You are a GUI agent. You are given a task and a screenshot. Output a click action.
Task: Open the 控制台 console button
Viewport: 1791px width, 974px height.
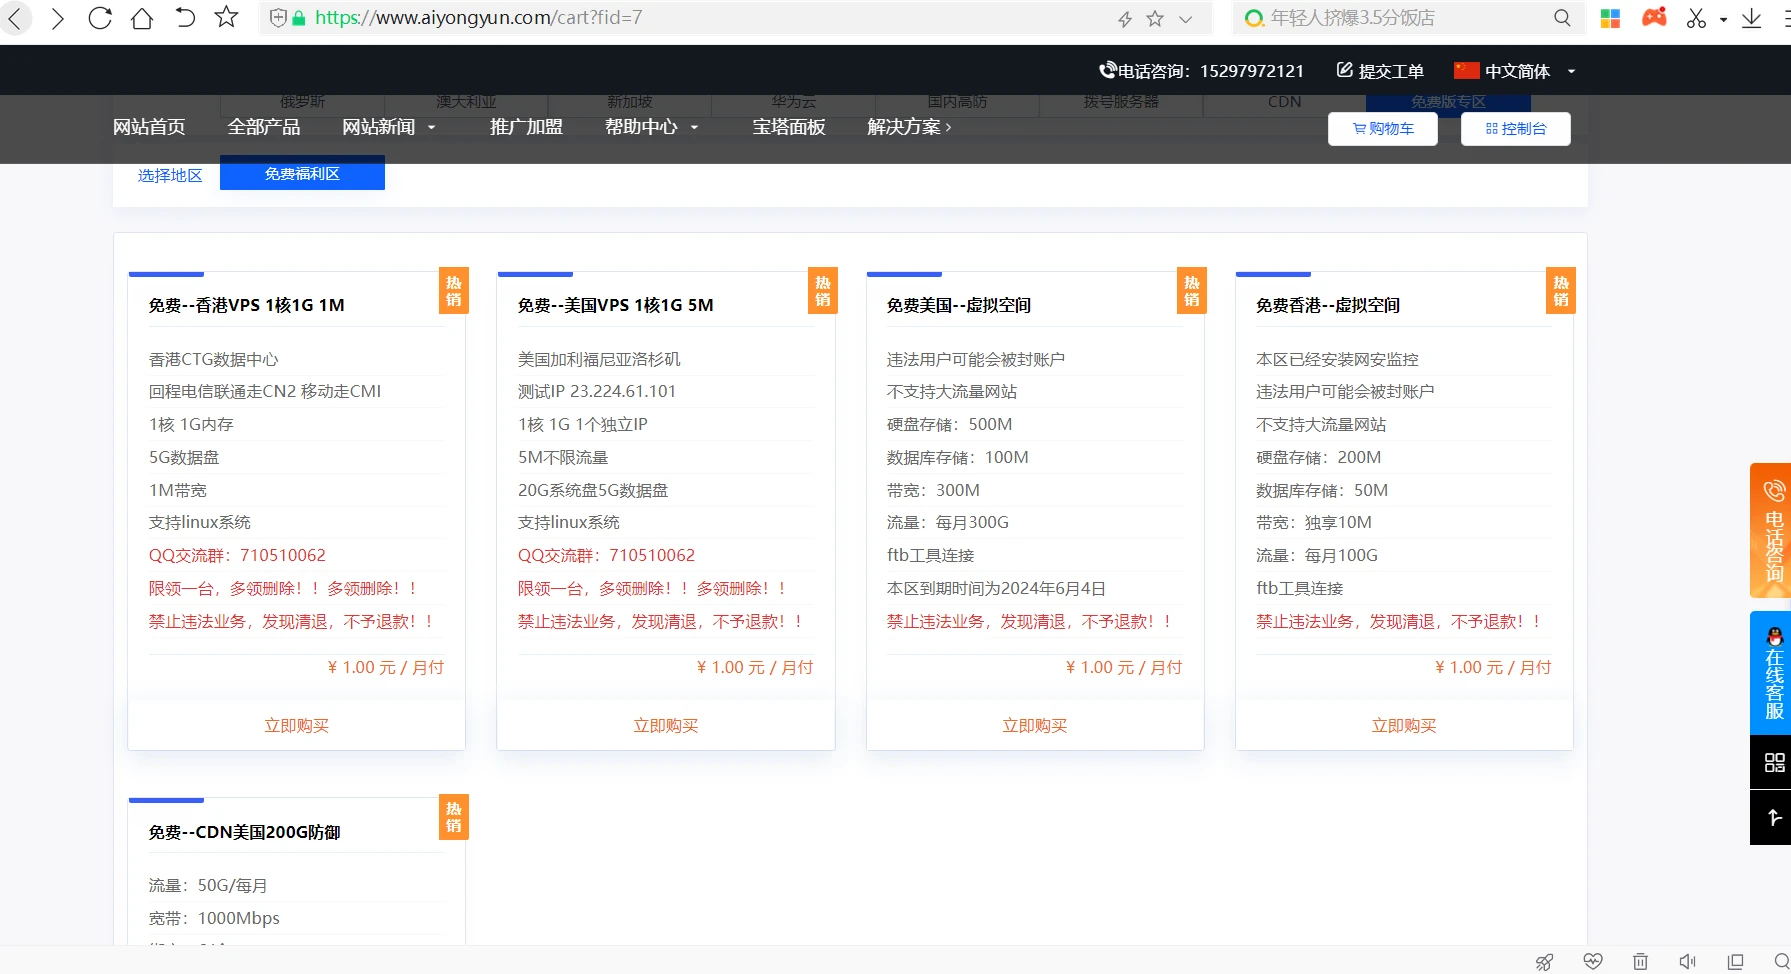[1515, 129]
